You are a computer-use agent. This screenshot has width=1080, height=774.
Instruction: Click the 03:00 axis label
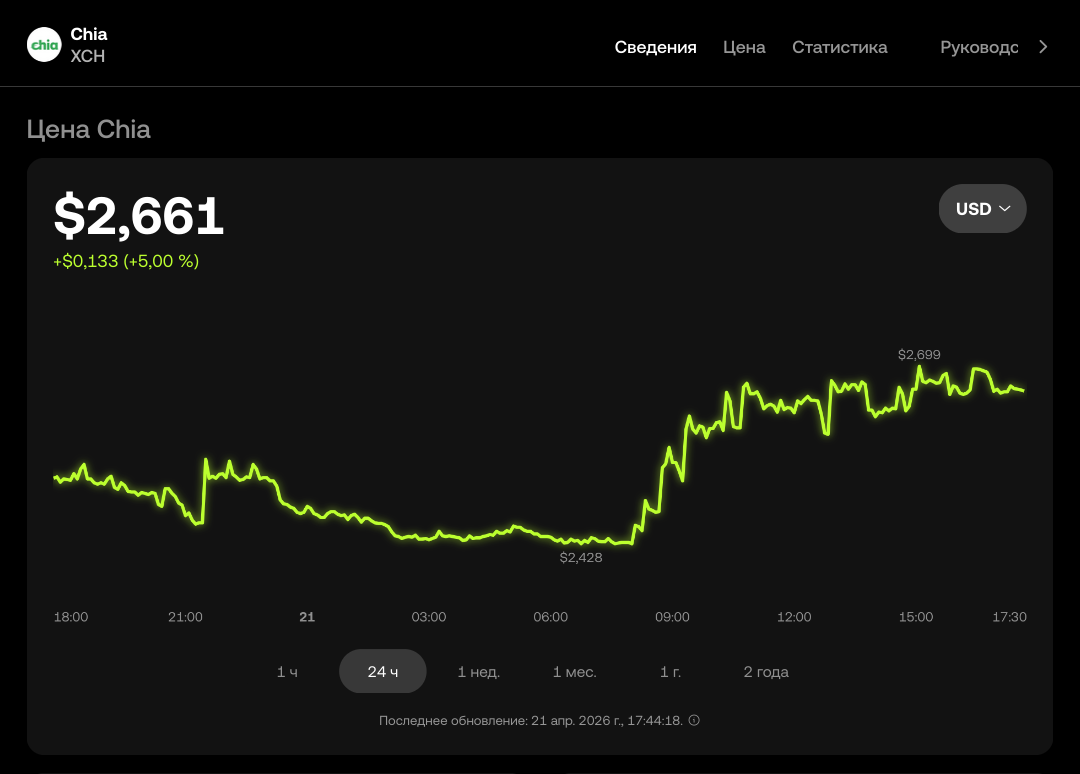pyautogui.click(x=428, y=617)
